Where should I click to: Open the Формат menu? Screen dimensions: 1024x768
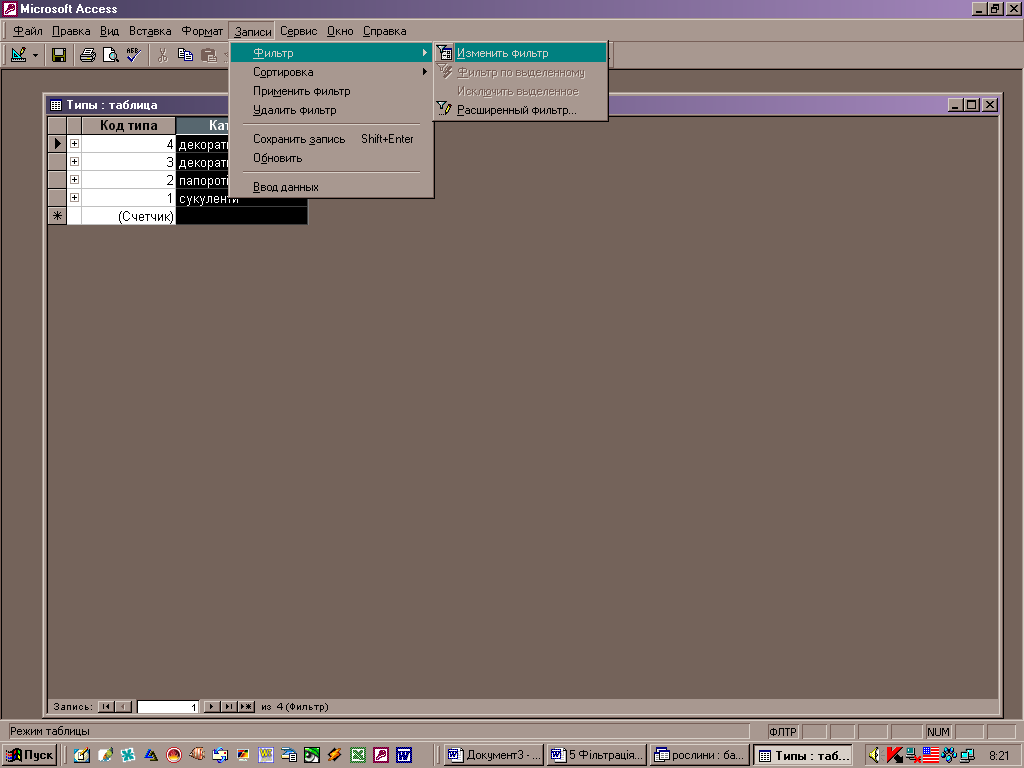tap(202, 31)
